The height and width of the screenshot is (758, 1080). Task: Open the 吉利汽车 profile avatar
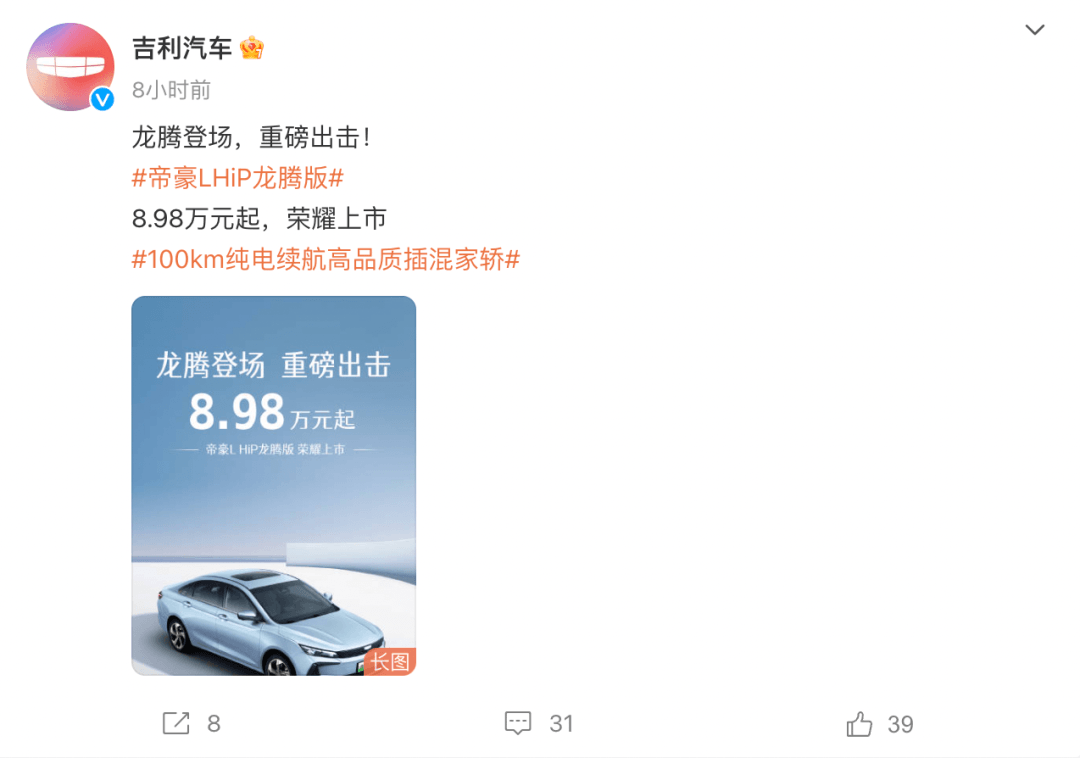coord(70,67)
